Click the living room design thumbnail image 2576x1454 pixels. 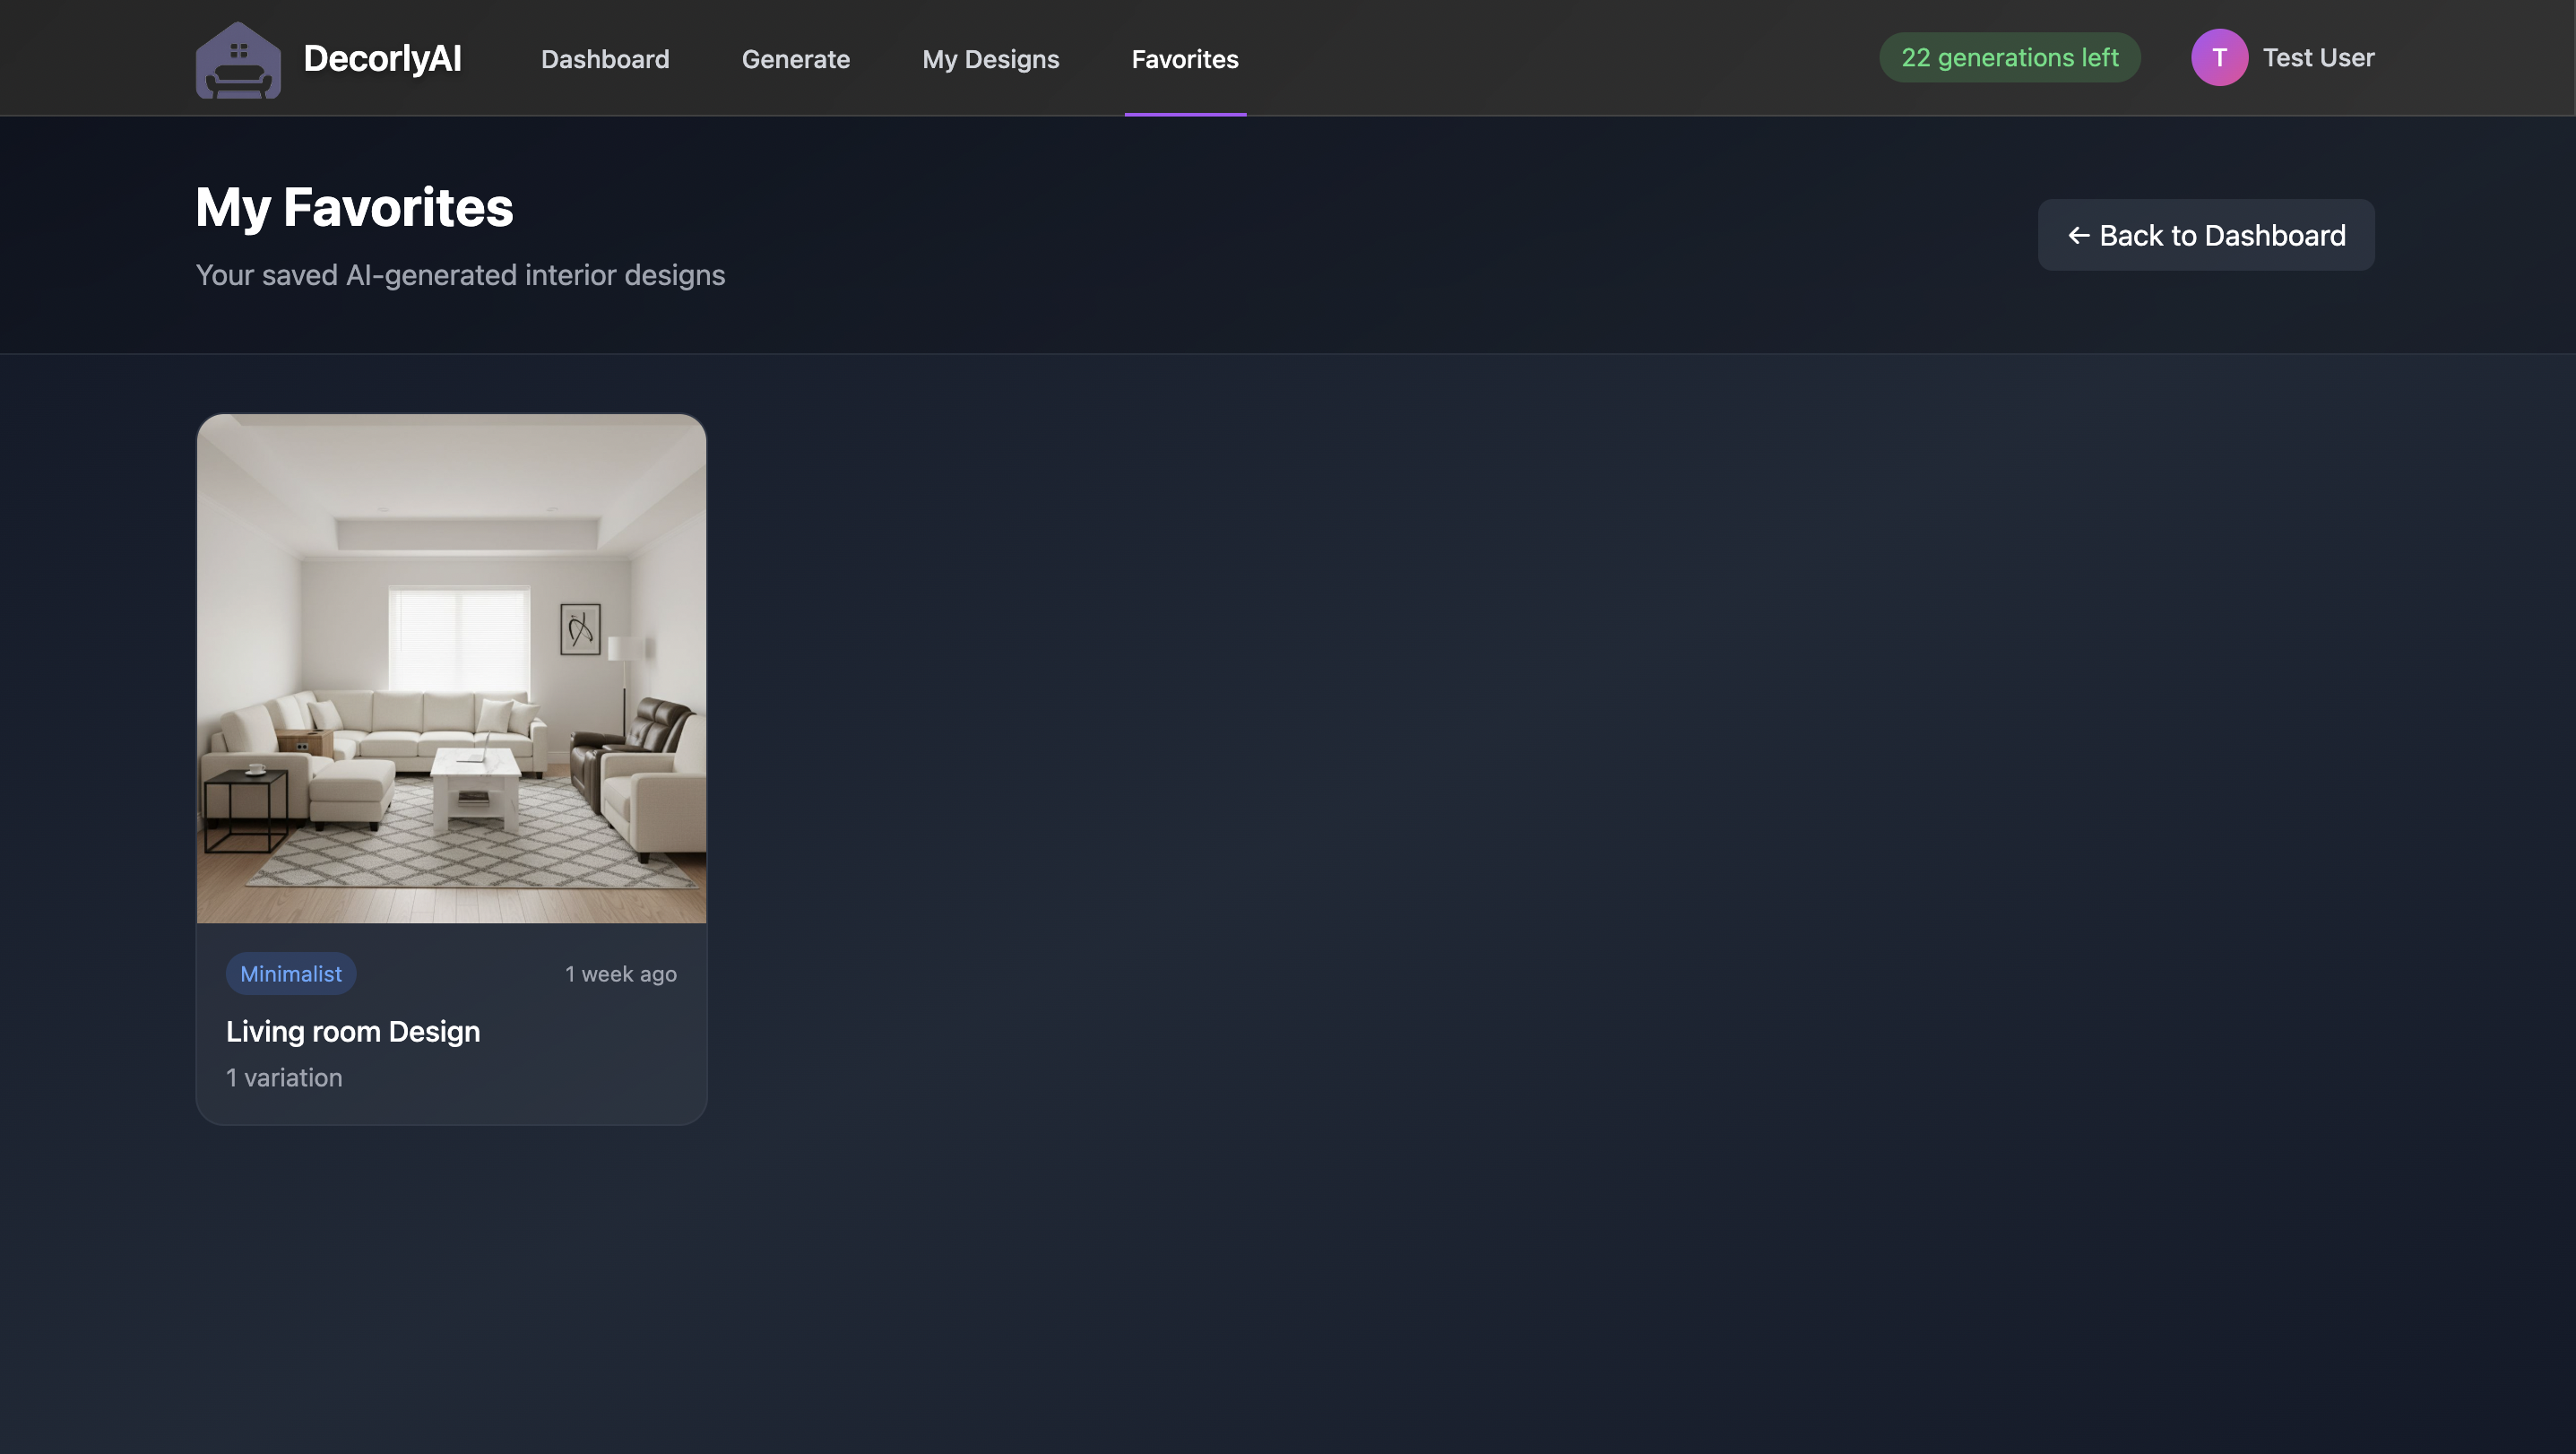coord(451,668)
